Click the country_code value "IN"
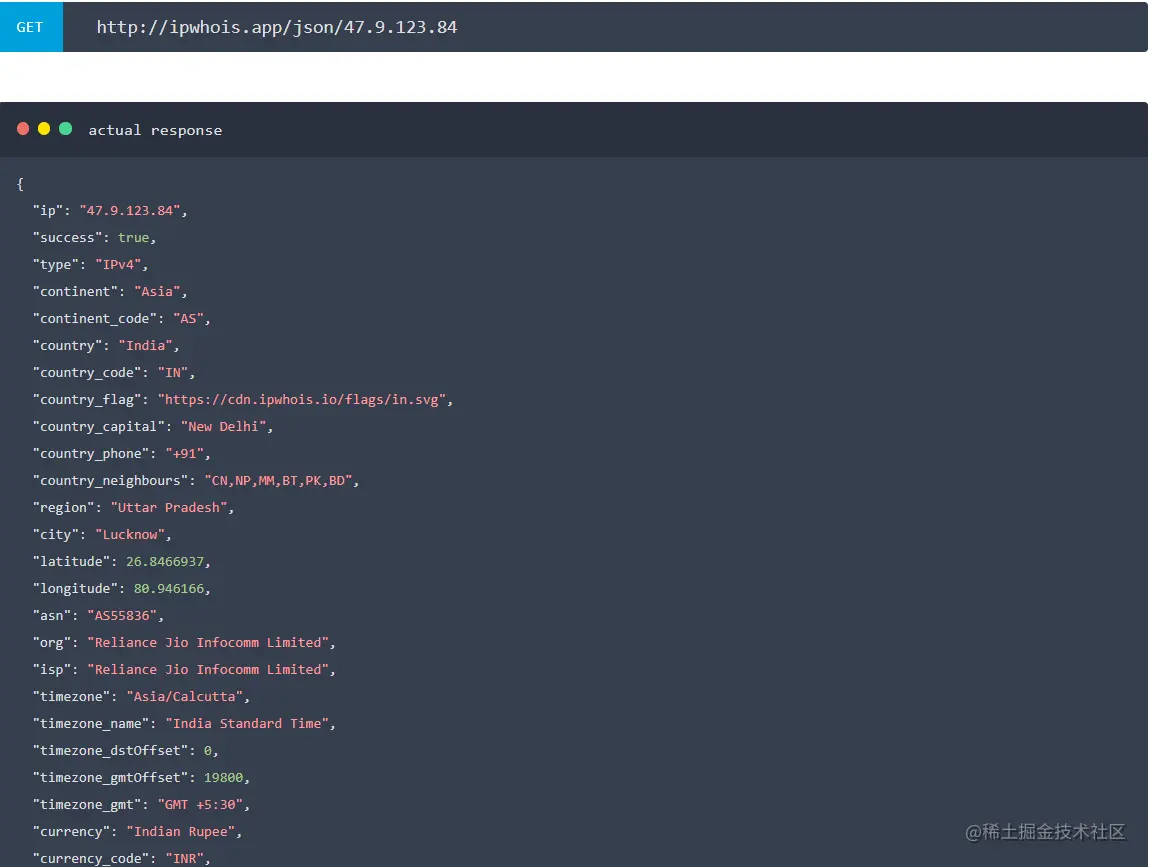 [x=173, y=373]
